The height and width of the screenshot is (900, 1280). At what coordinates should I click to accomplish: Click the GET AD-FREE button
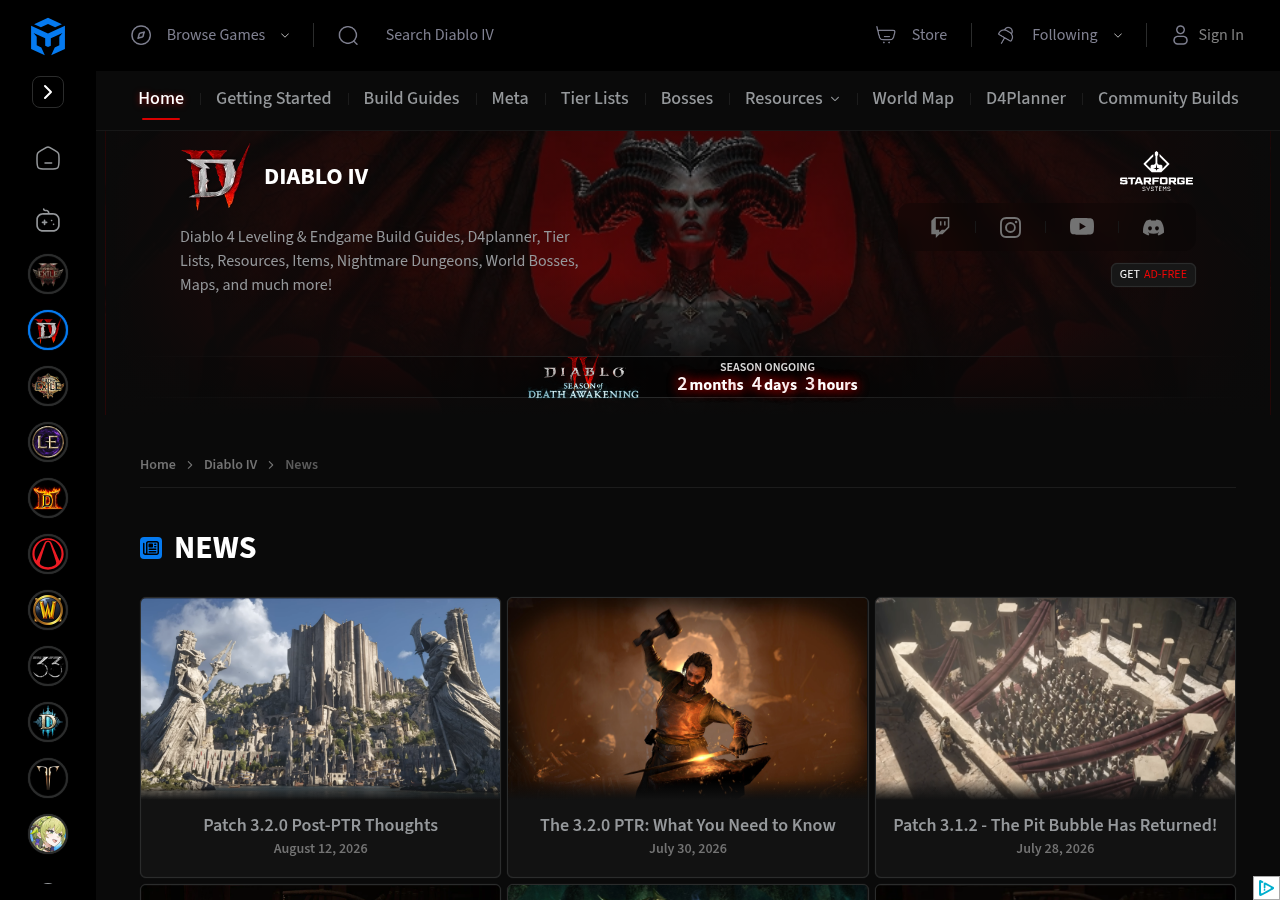tap(1153, 274)
